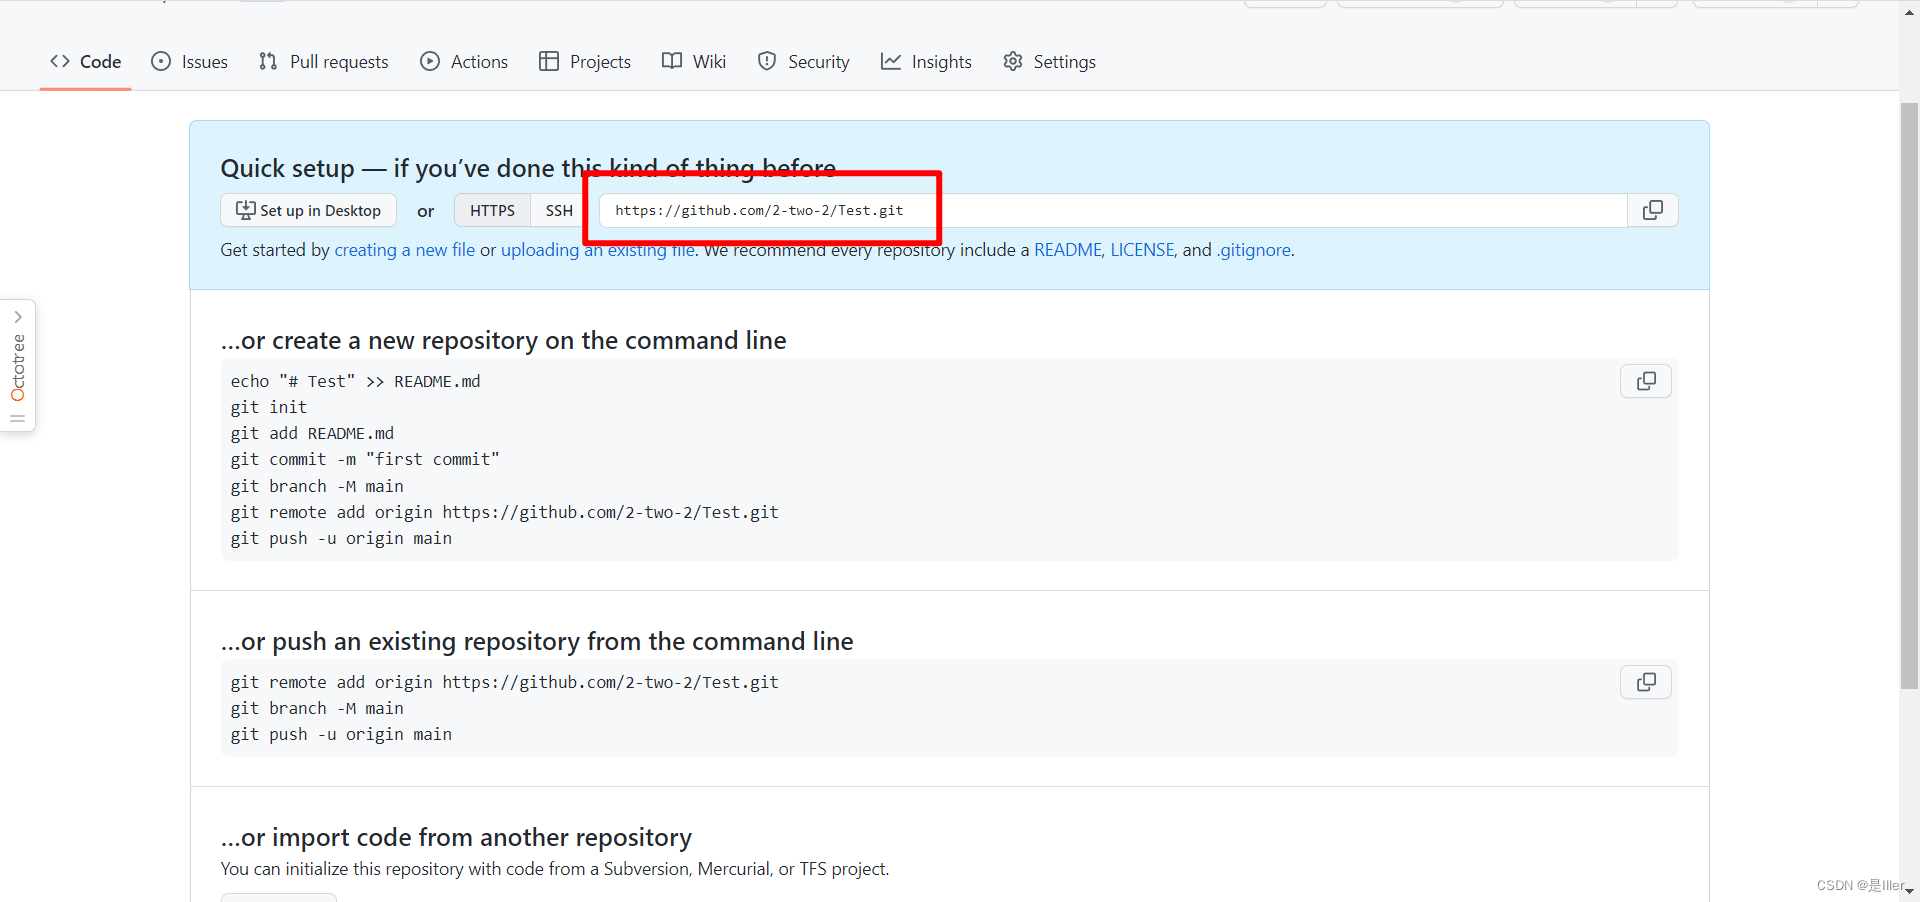1920x902 pixels.
Task: Select the HTTPS clone option
Action: point(492,210)
